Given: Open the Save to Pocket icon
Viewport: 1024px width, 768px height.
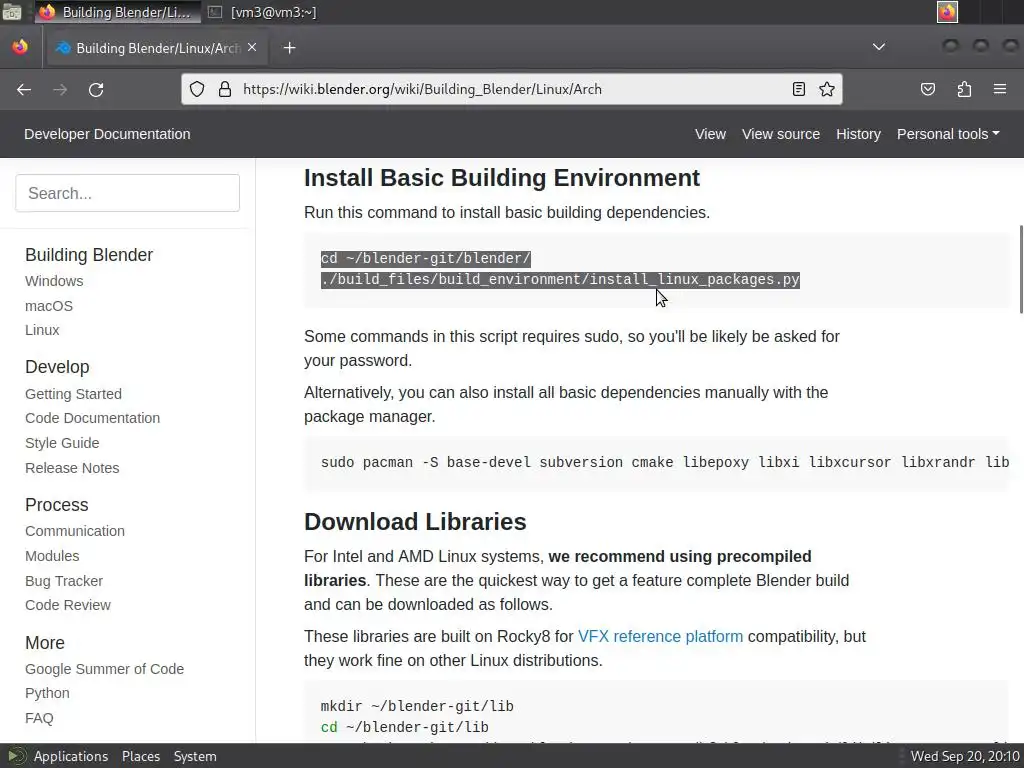Looking at the screenshot, I should click(928, 89).
